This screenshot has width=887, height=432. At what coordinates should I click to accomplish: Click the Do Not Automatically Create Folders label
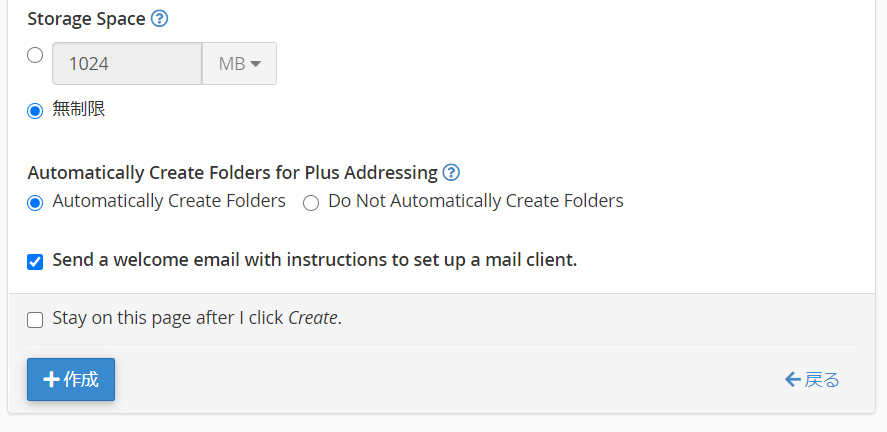(x=476, y=201)
